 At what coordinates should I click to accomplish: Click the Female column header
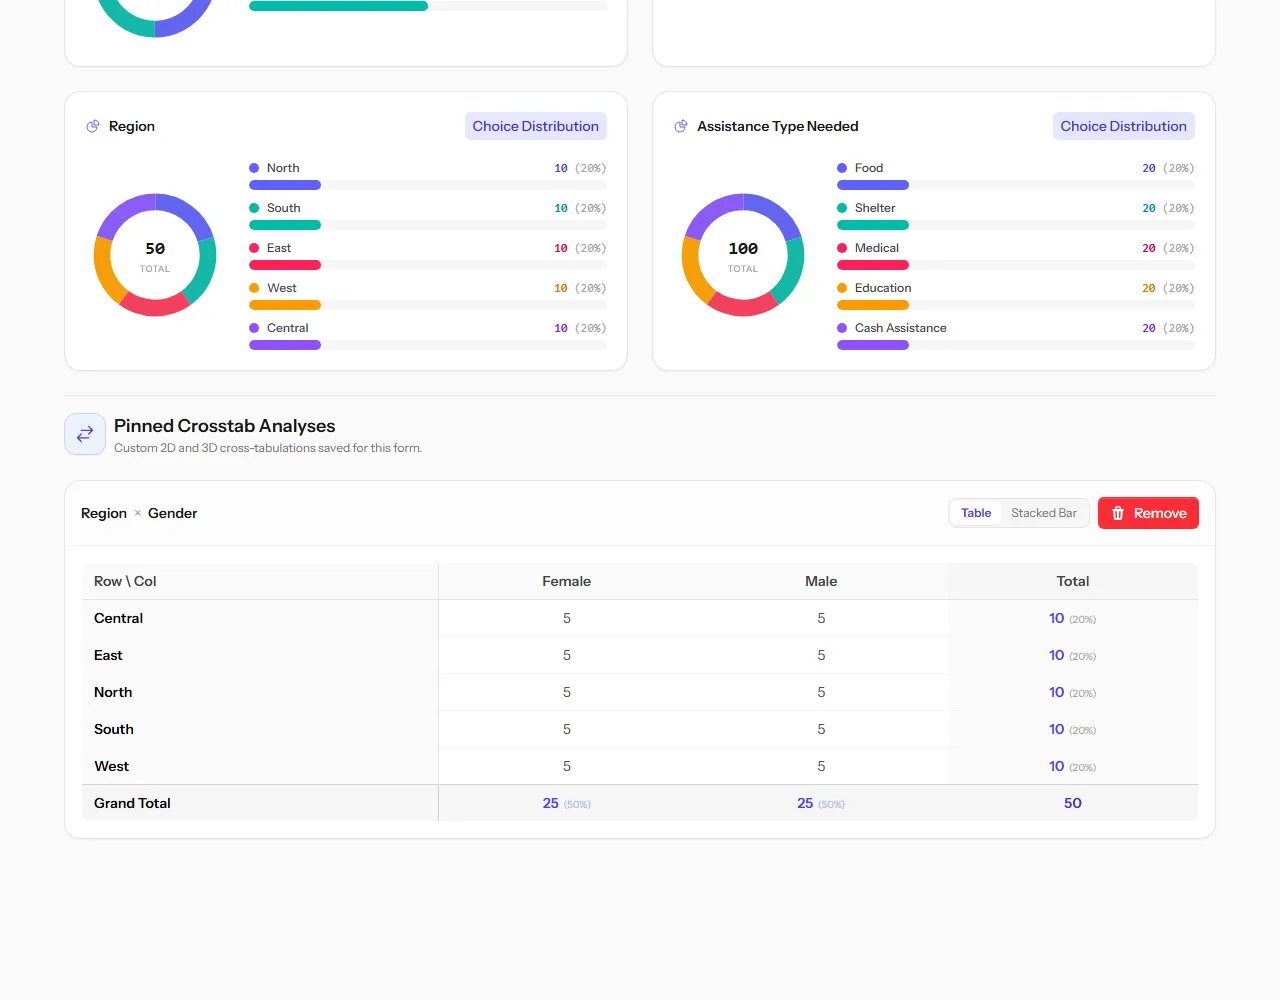coord(567,581)
